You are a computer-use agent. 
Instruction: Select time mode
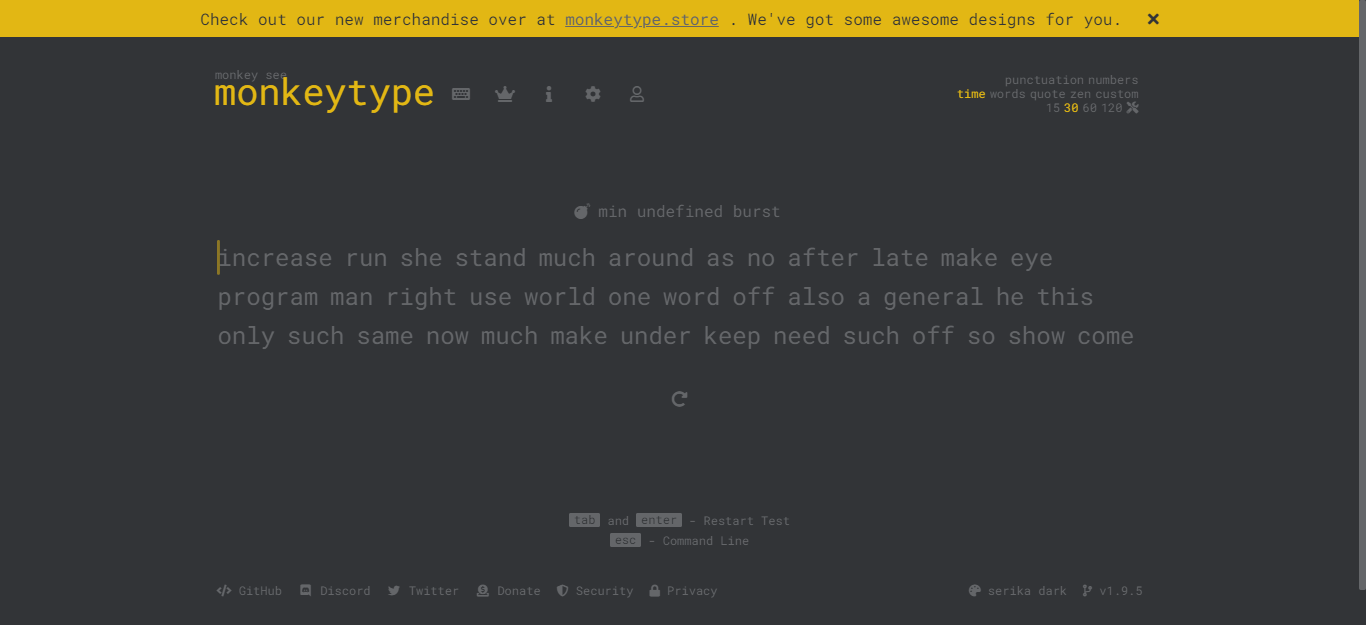[971, 94]
